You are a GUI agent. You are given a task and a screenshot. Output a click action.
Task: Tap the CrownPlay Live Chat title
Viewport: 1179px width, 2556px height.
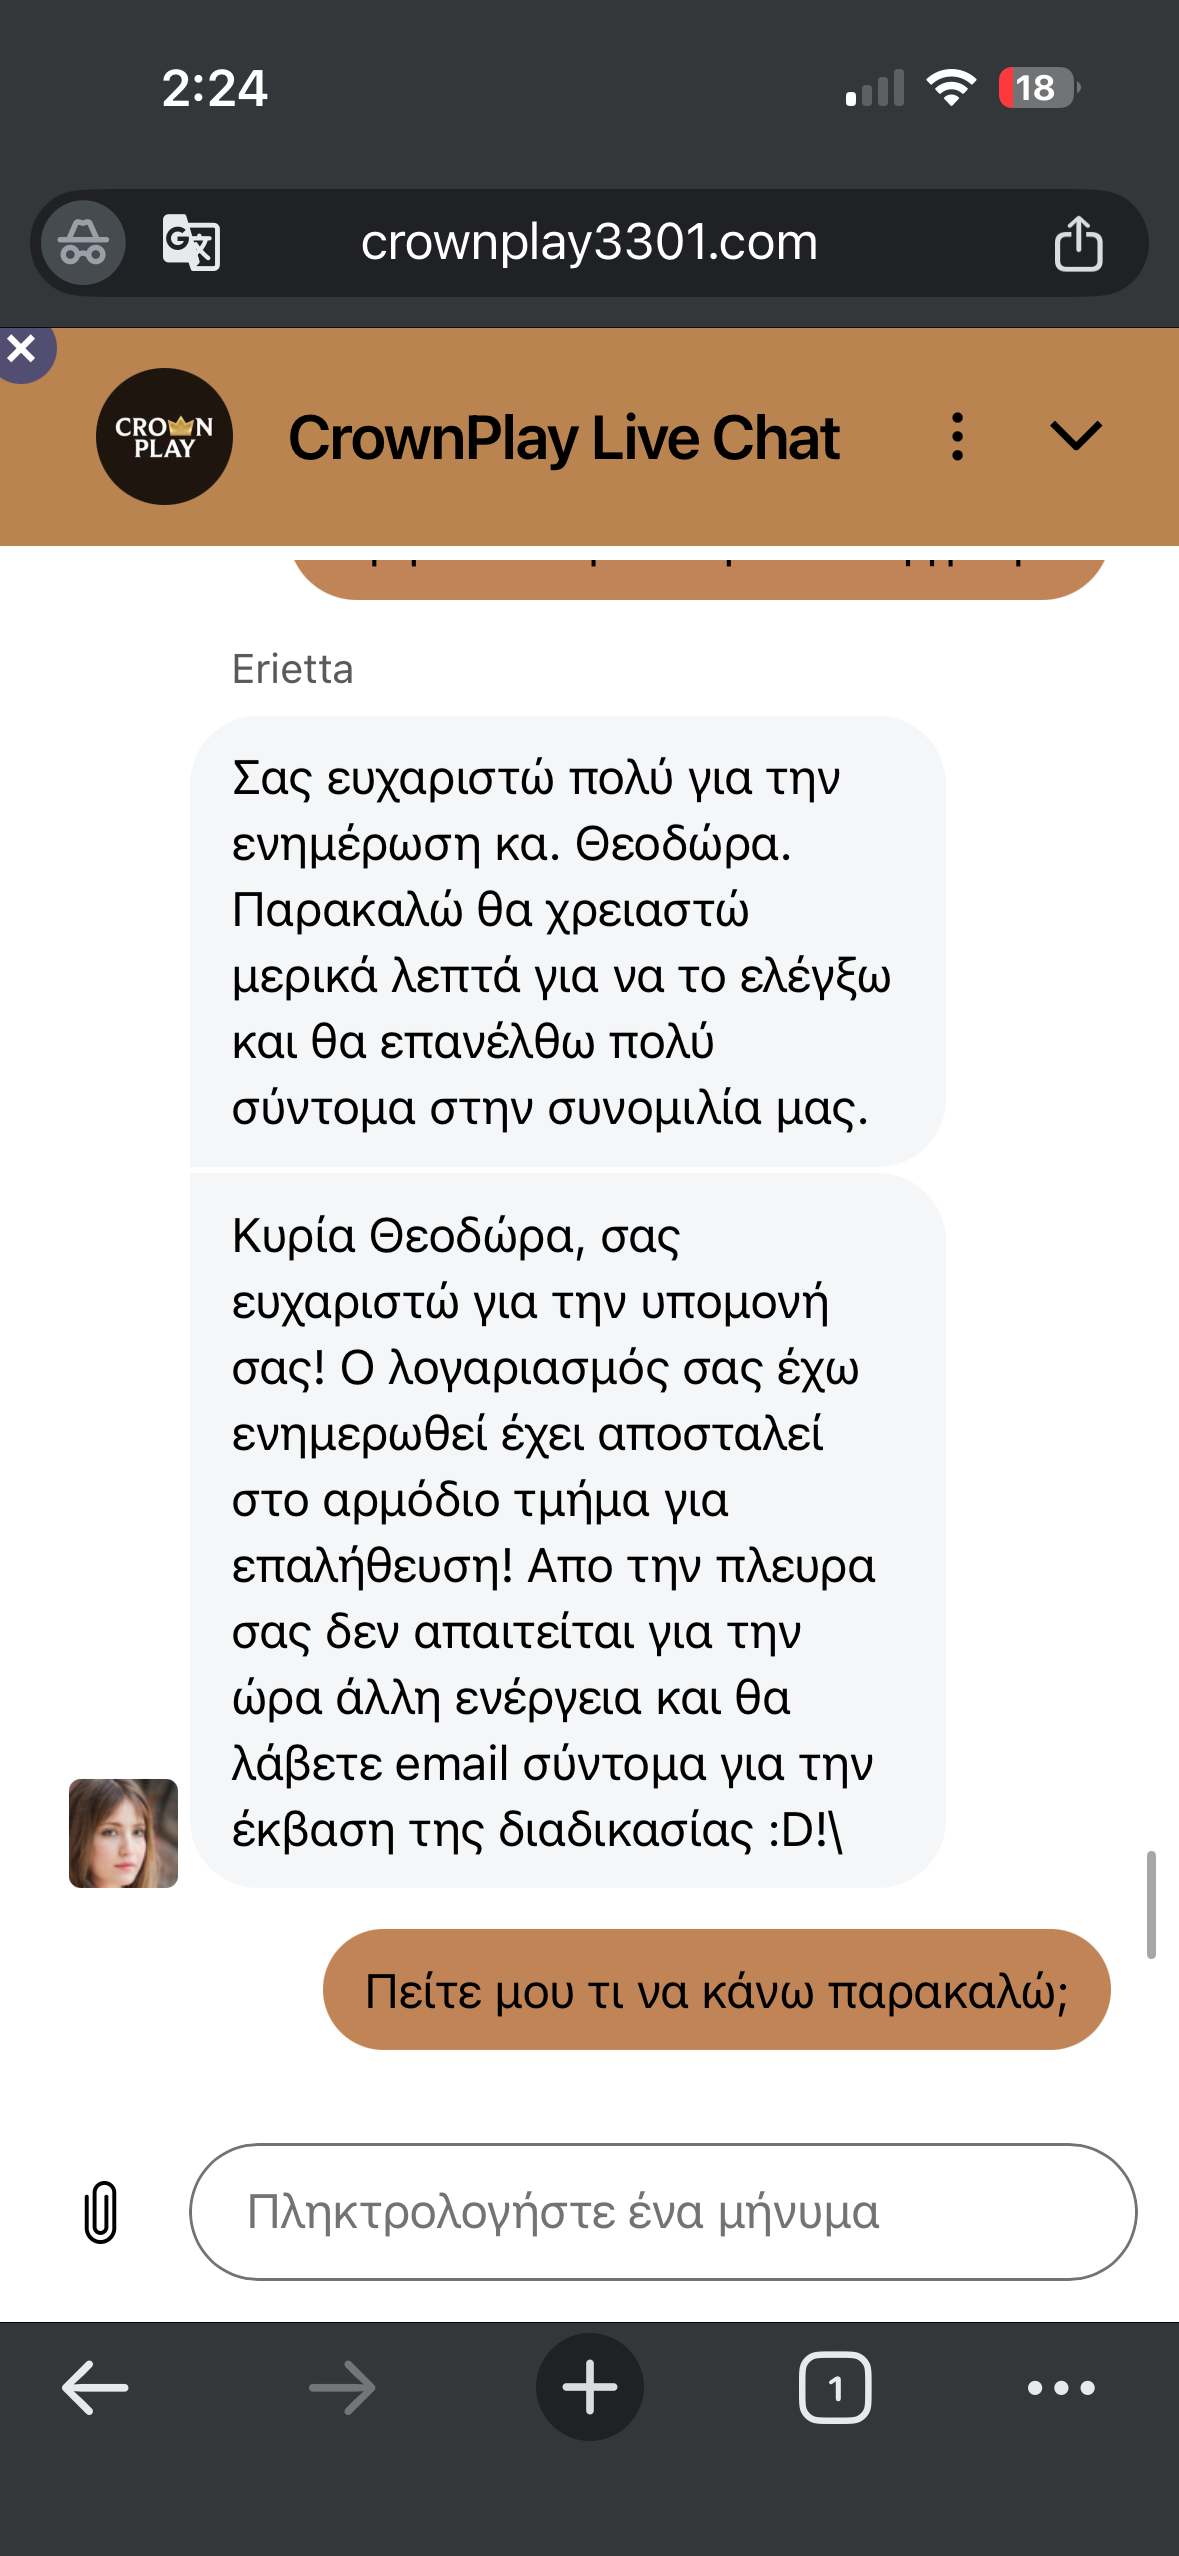[x=564, y=437]
